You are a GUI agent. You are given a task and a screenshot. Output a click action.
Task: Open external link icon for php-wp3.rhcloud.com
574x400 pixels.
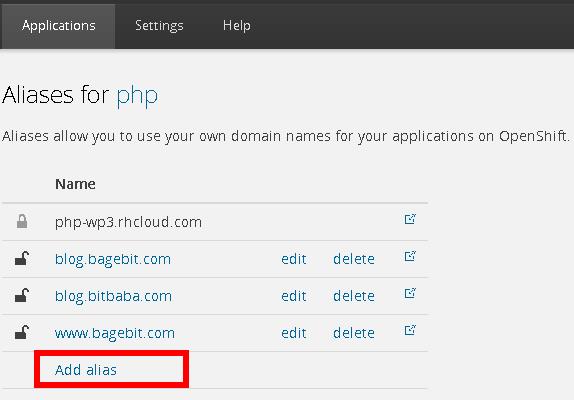(x=410, y=219)
